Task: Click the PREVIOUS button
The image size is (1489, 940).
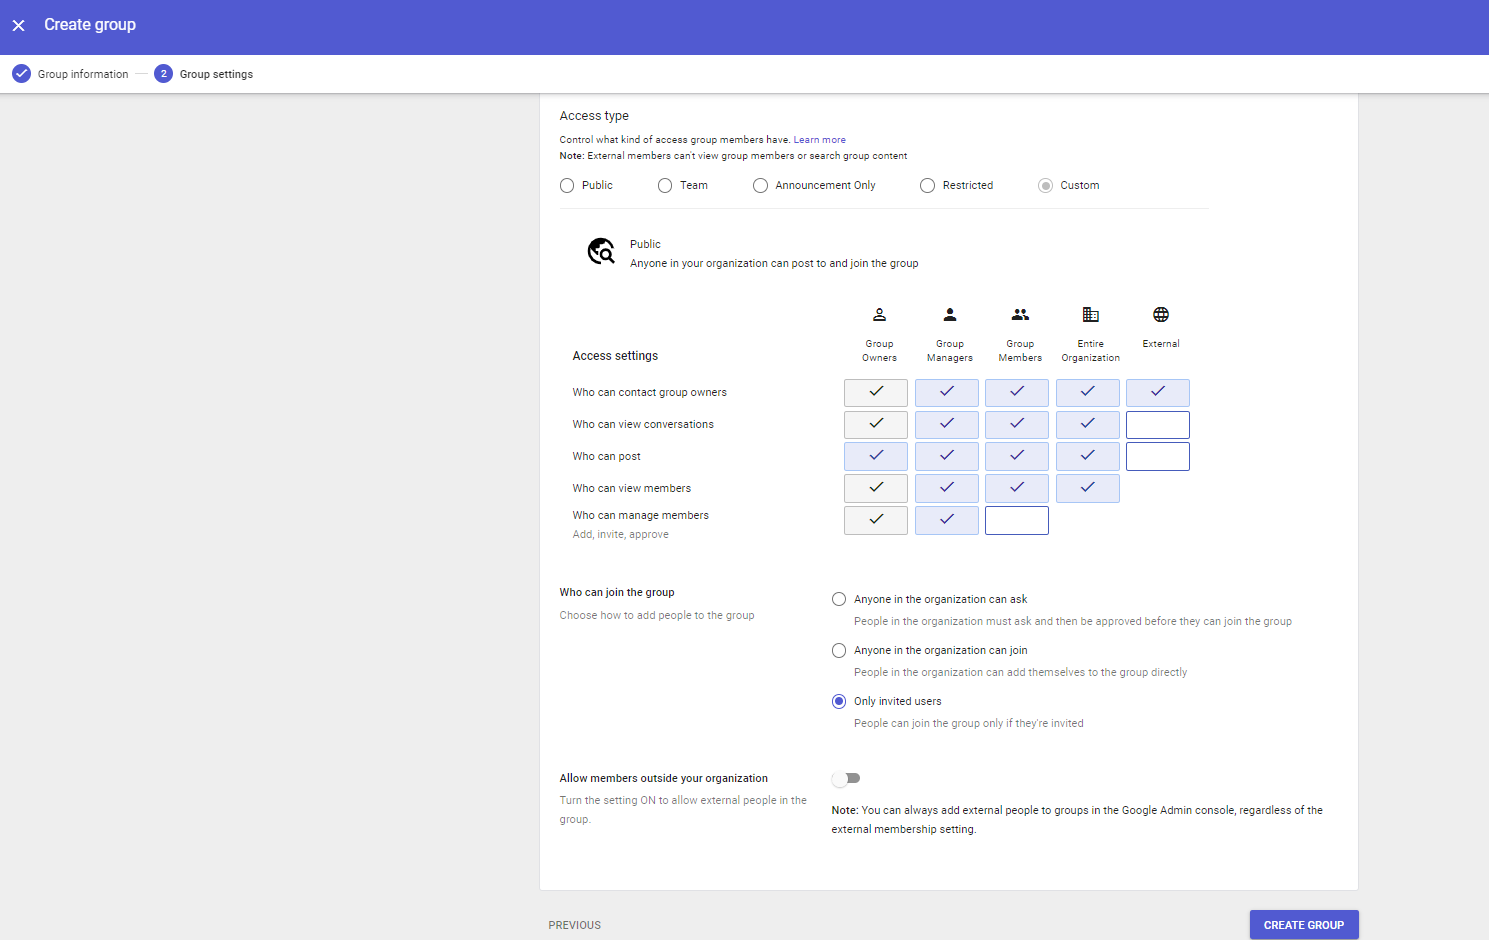Action: pos(574,924)
